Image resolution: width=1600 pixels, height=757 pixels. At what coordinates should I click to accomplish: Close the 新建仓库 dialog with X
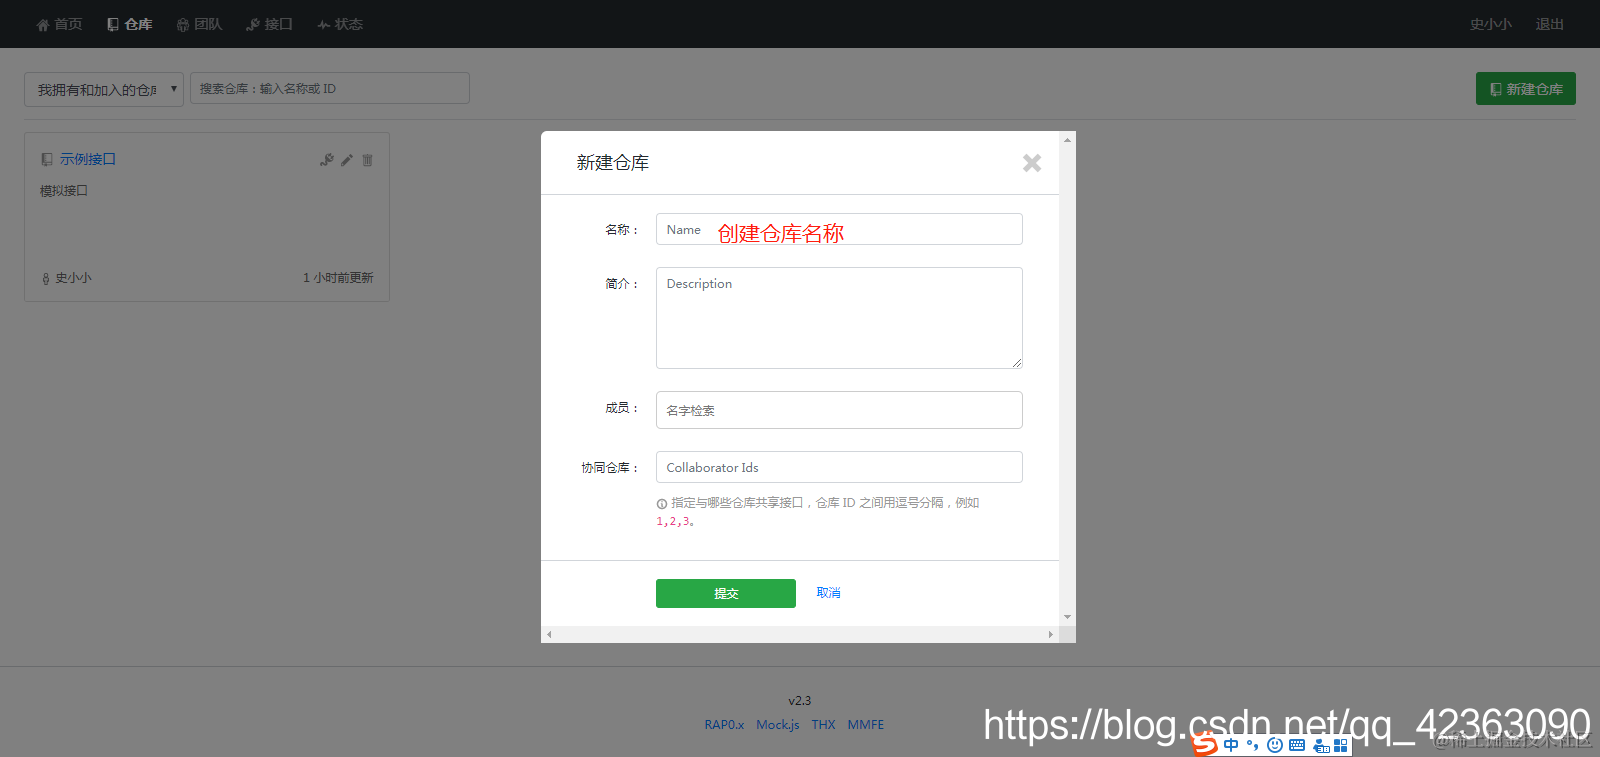[1032, 163]
